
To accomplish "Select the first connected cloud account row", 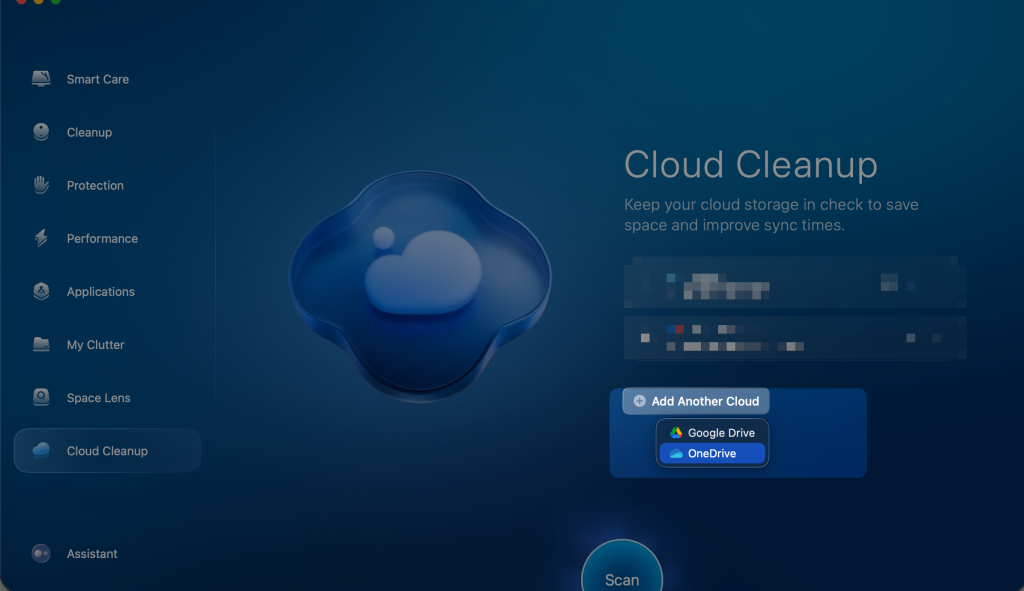I will click(795, 283).
